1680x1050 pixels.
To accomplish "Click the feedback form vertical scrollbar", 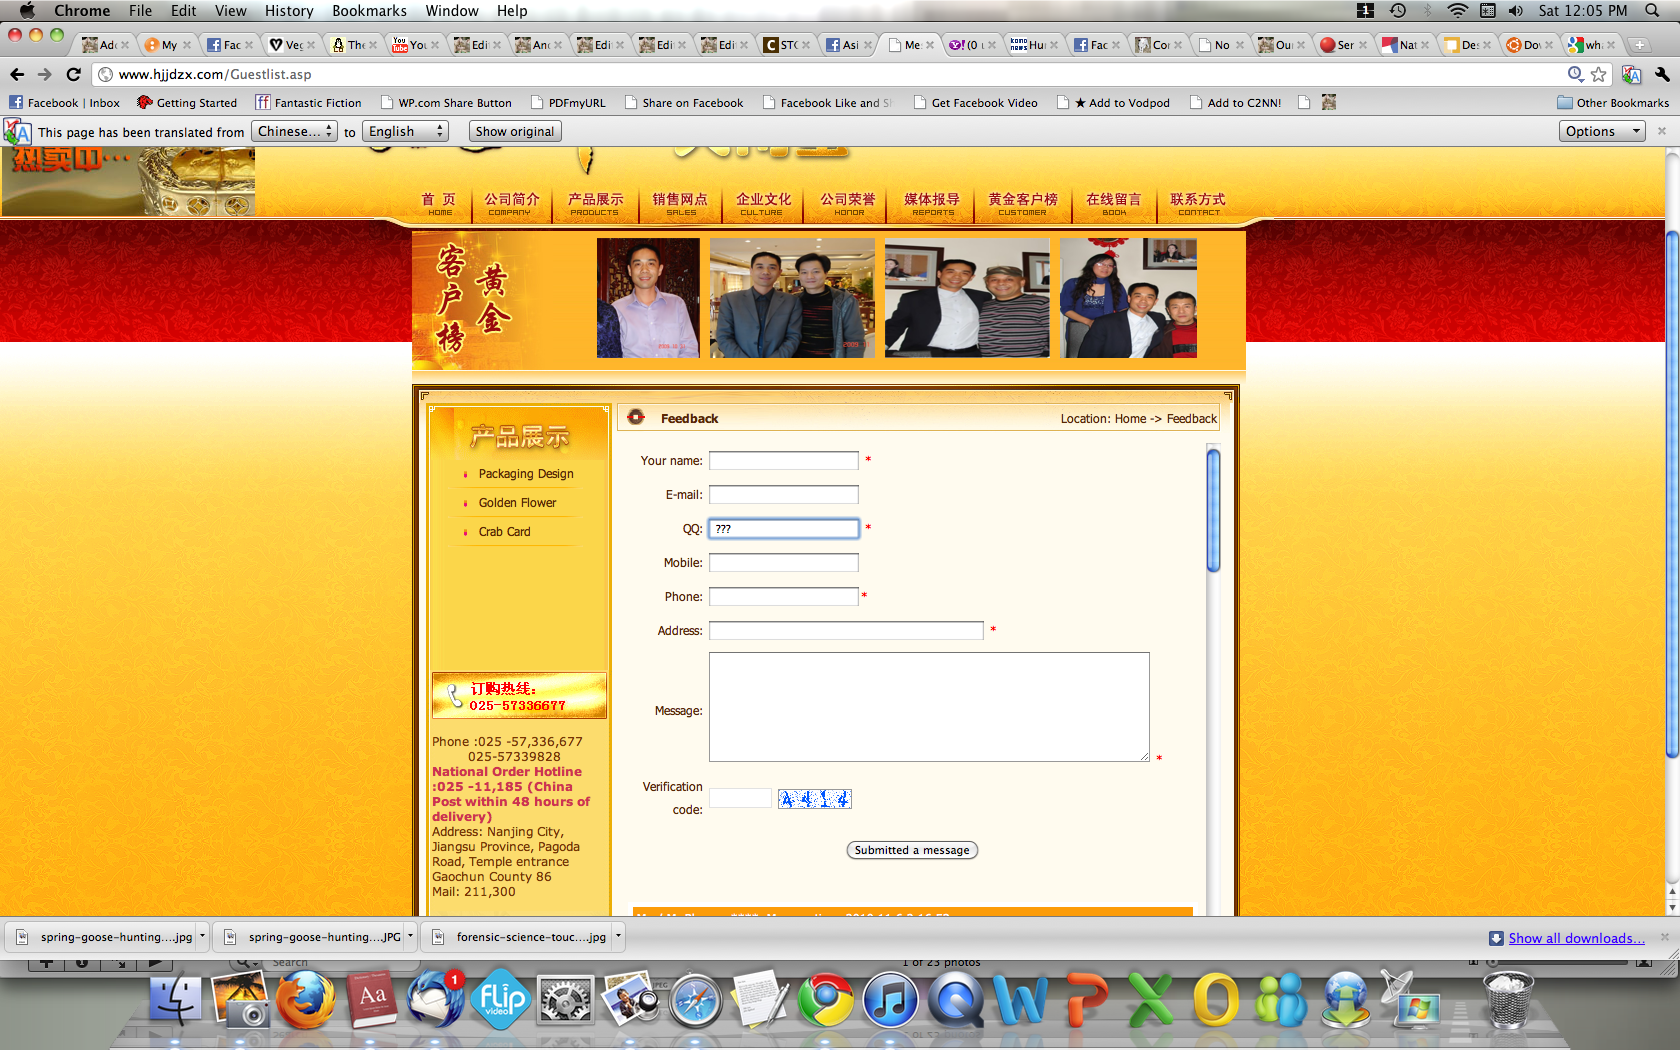I will click(1213, 511).
